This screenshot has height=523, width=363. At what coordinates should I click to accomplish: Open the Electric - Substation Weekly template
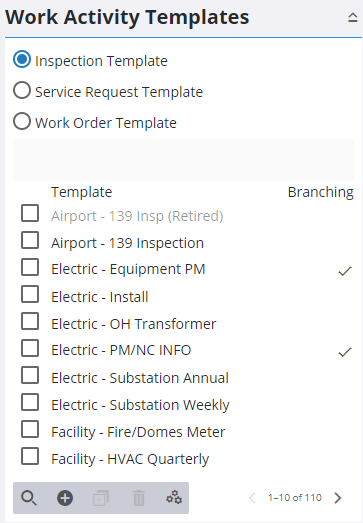tap(140, 405)
